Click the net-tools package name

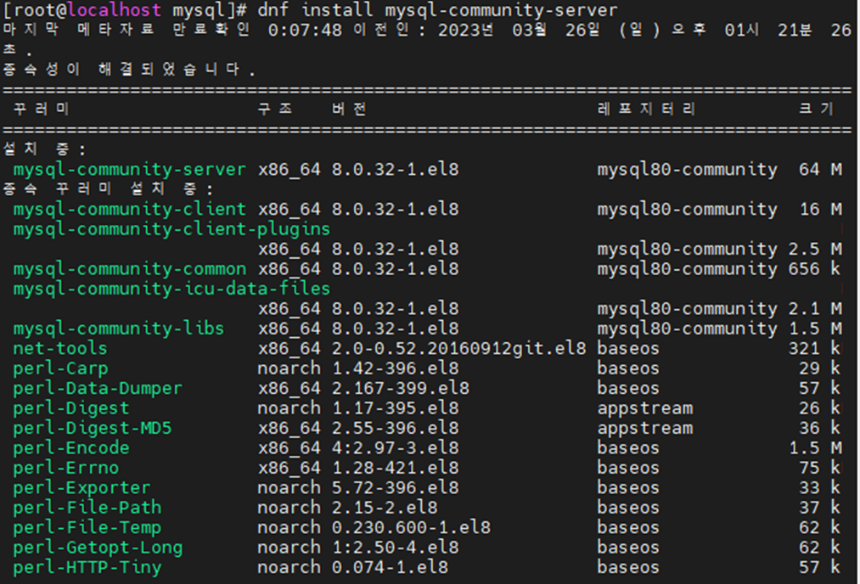60,349
